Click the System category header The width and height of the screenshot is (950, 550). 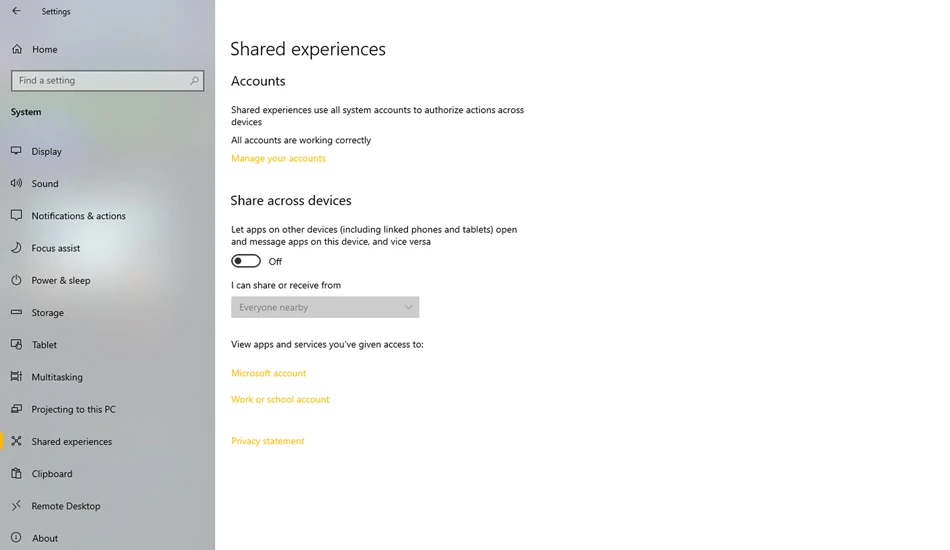pyautogui.click(x=26, y=112)
